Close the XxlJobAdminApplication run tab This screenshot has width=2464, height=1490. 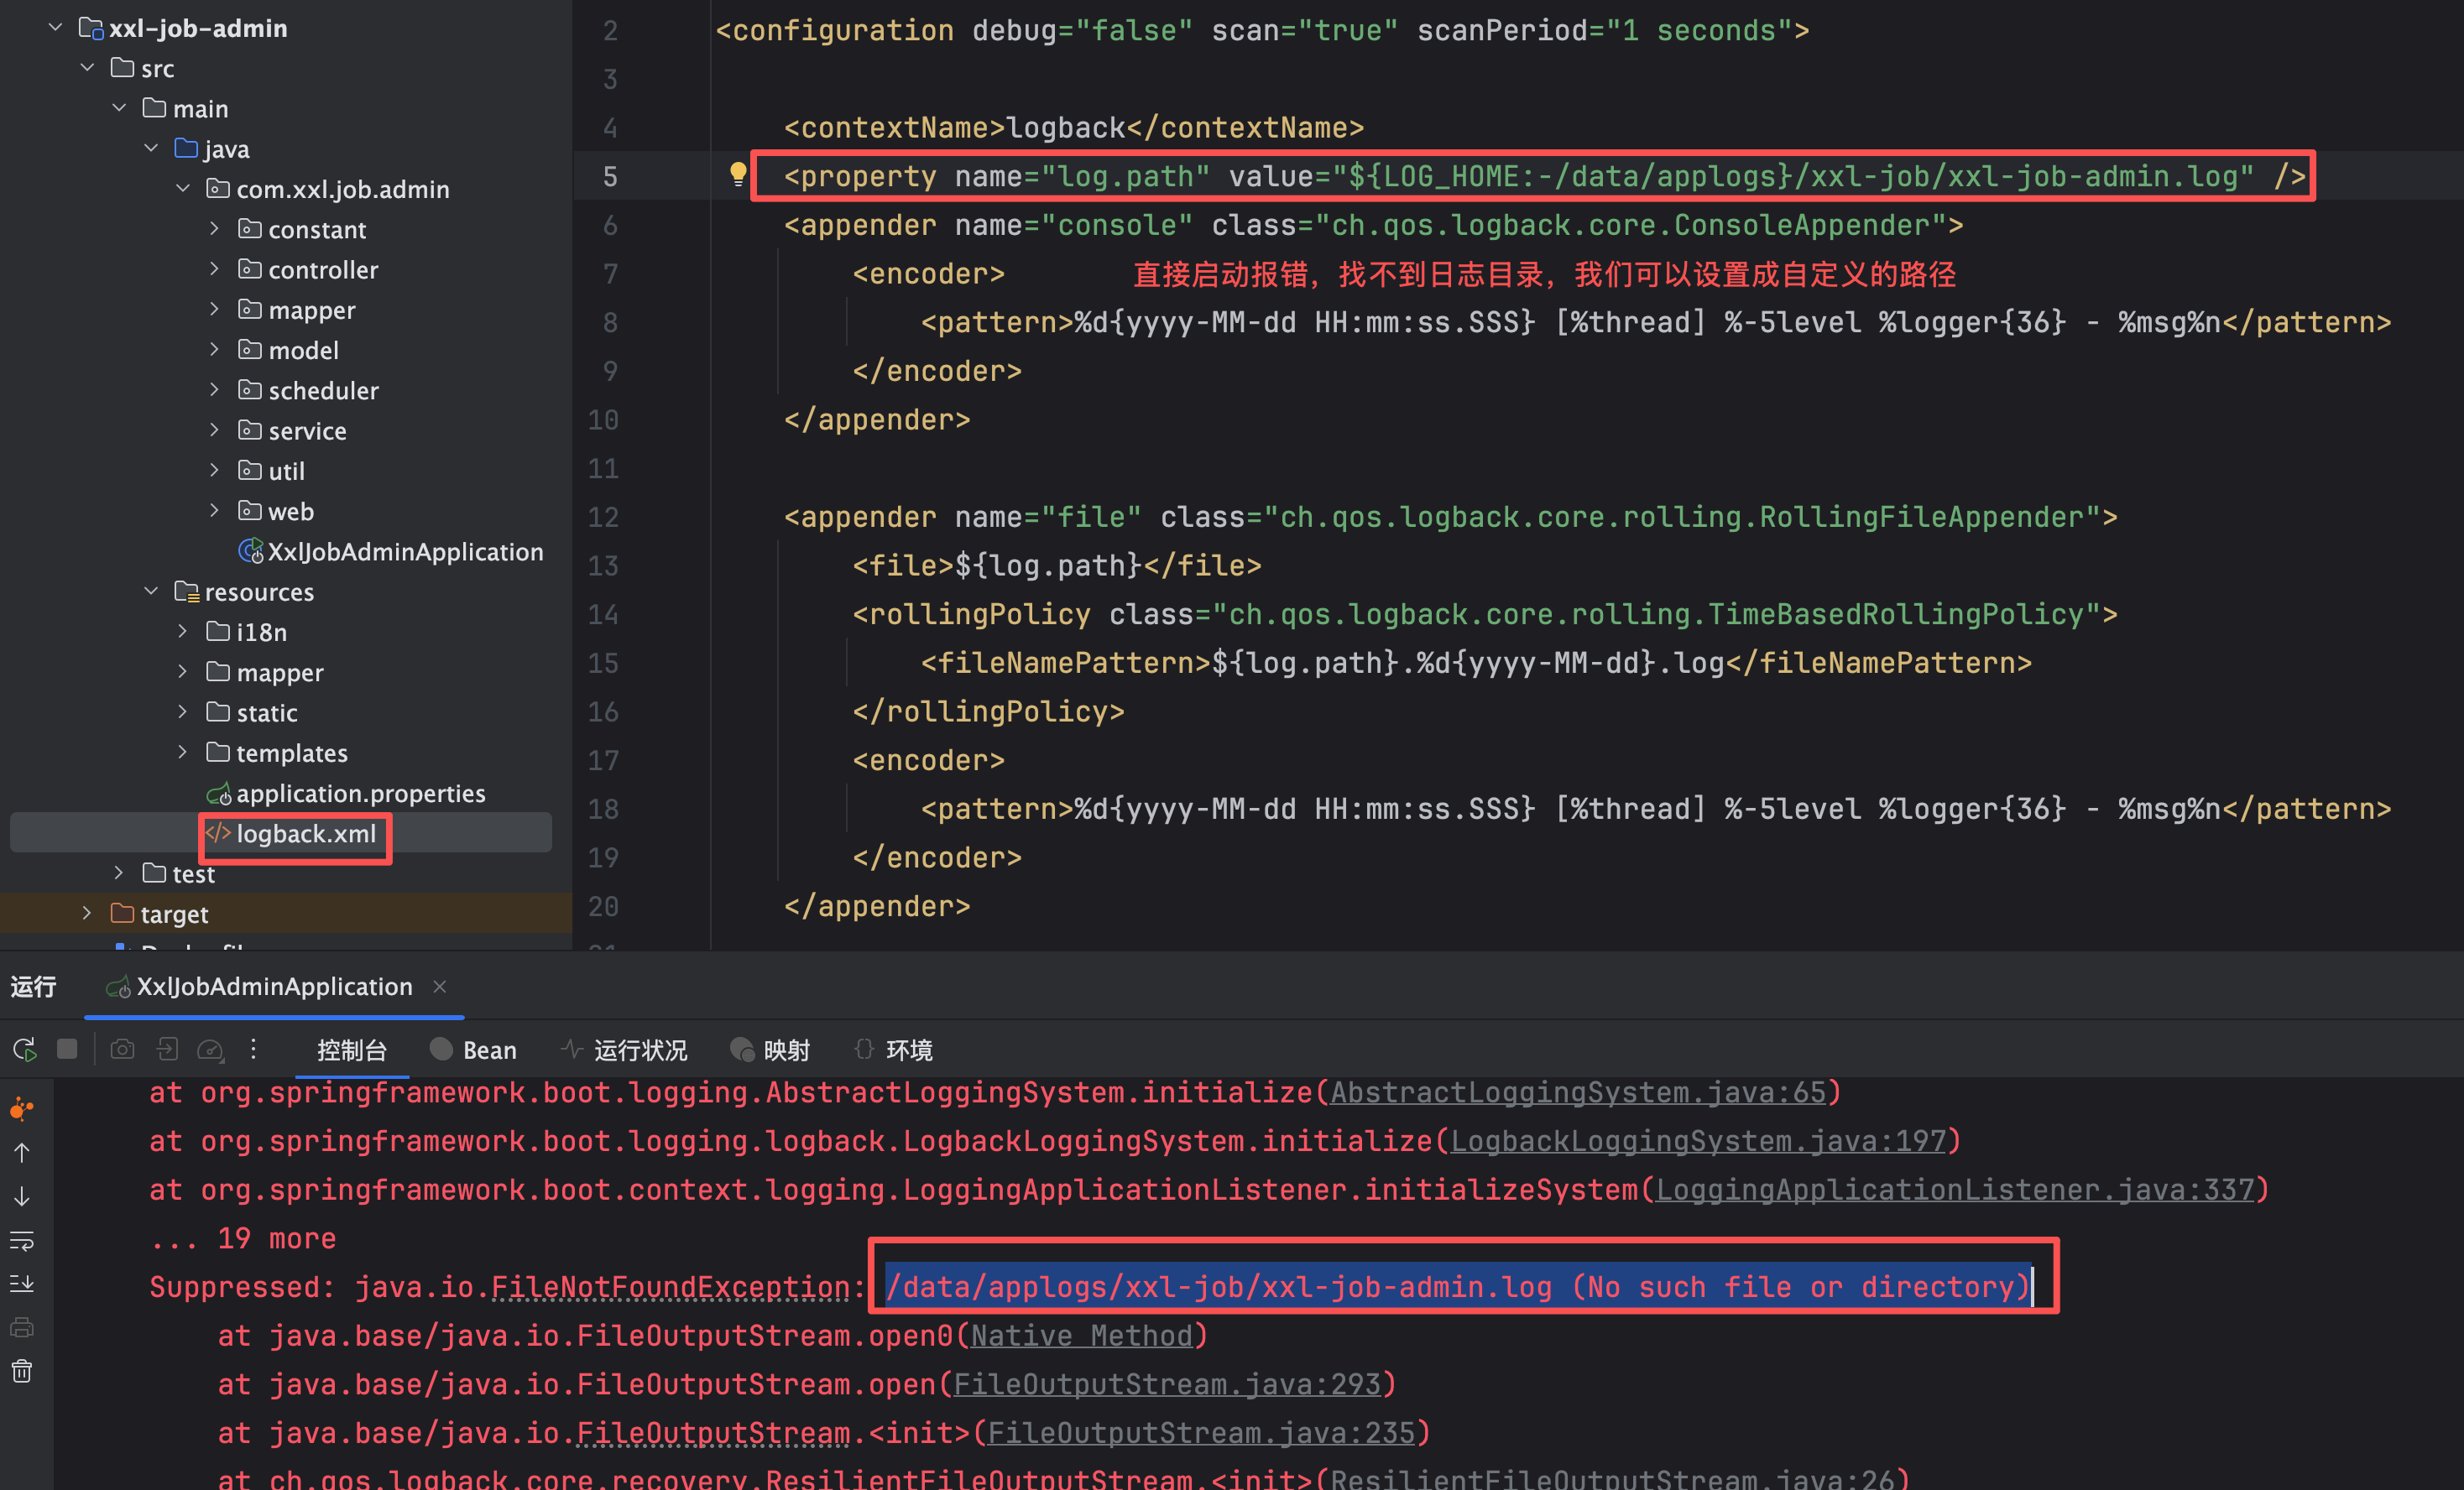point(440,986)
